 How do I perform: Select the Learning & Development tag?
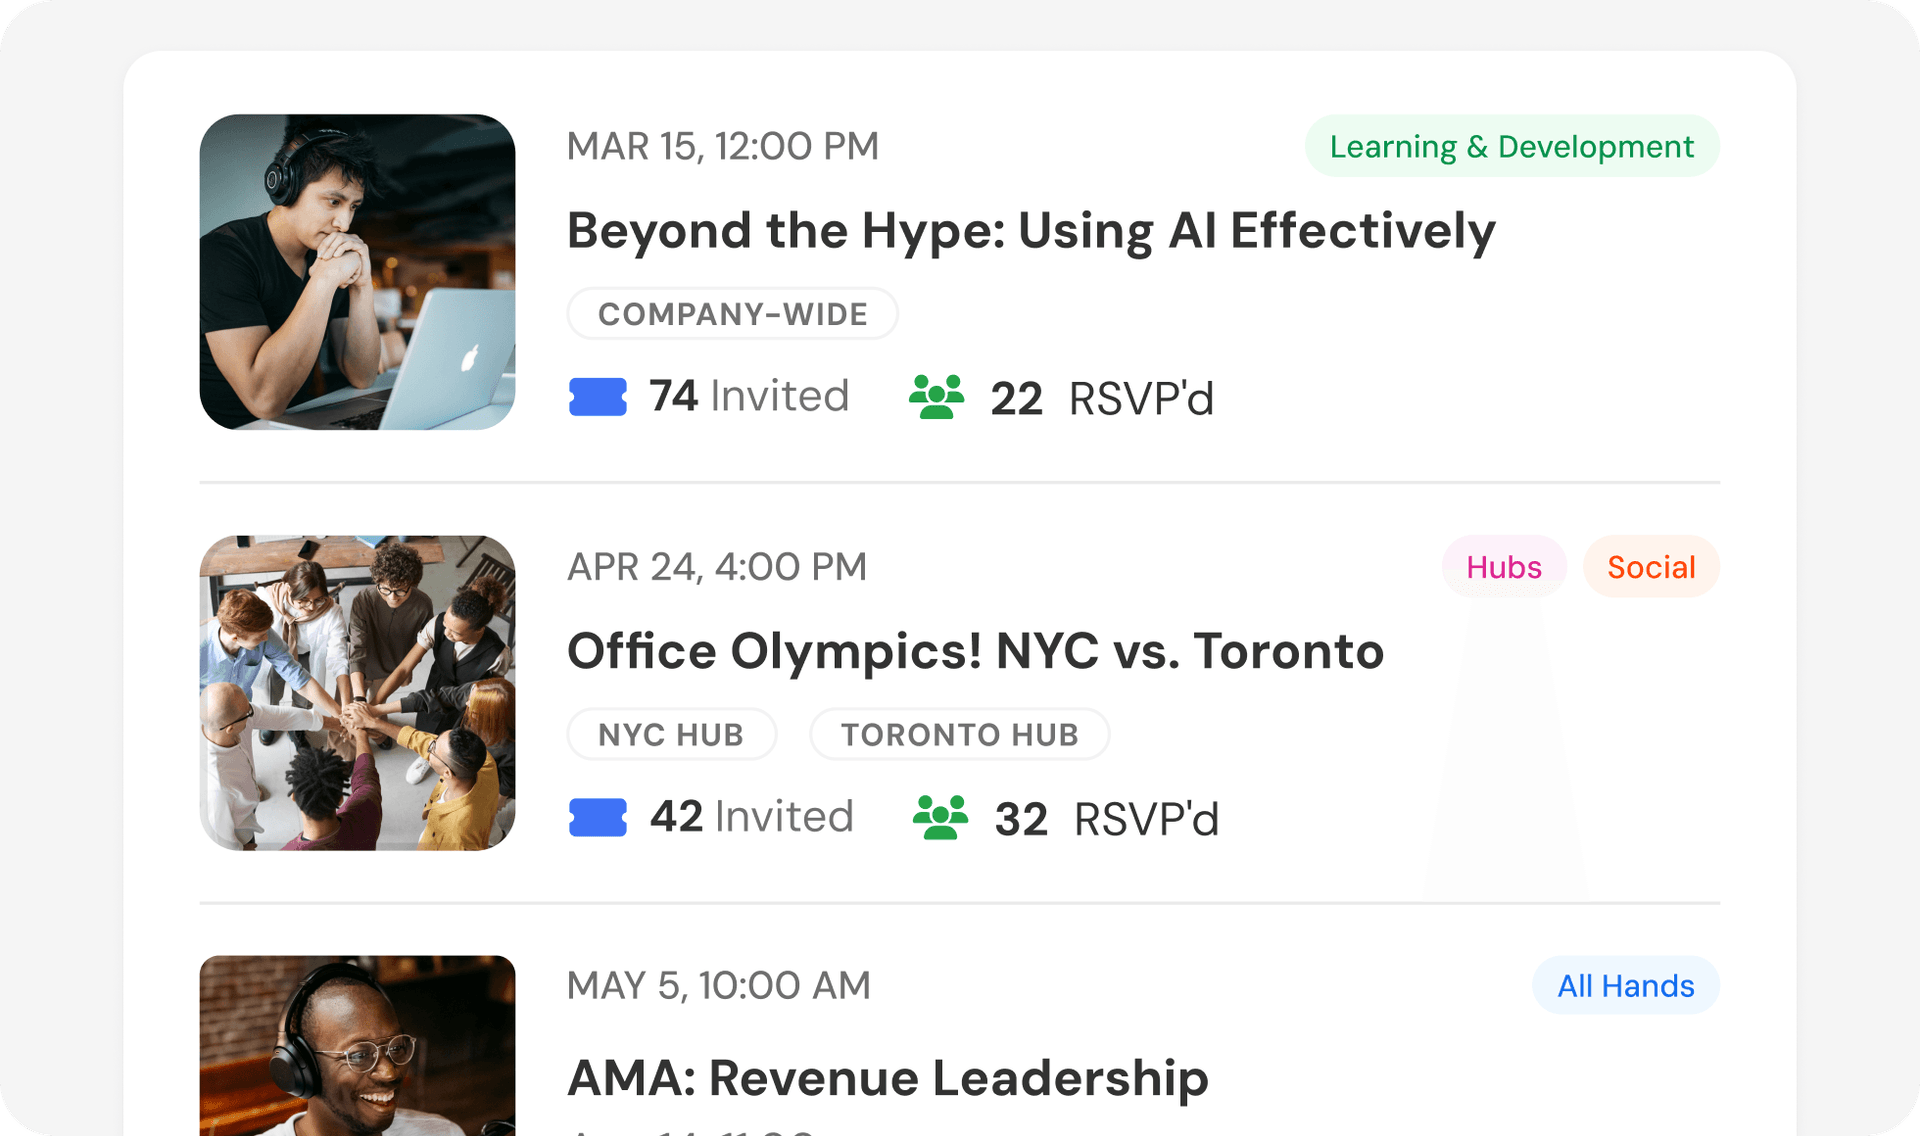click(1512, 146)
